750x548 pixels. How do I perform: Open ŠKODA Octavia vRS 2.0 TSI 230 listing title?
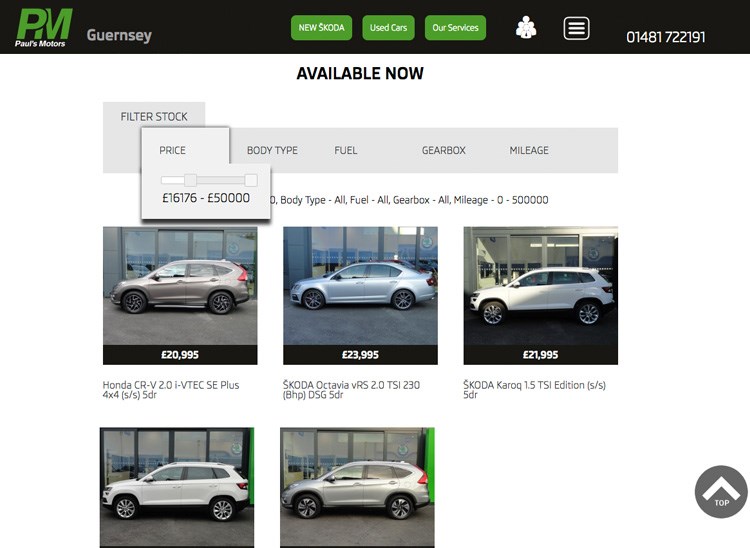pos(351,390)
